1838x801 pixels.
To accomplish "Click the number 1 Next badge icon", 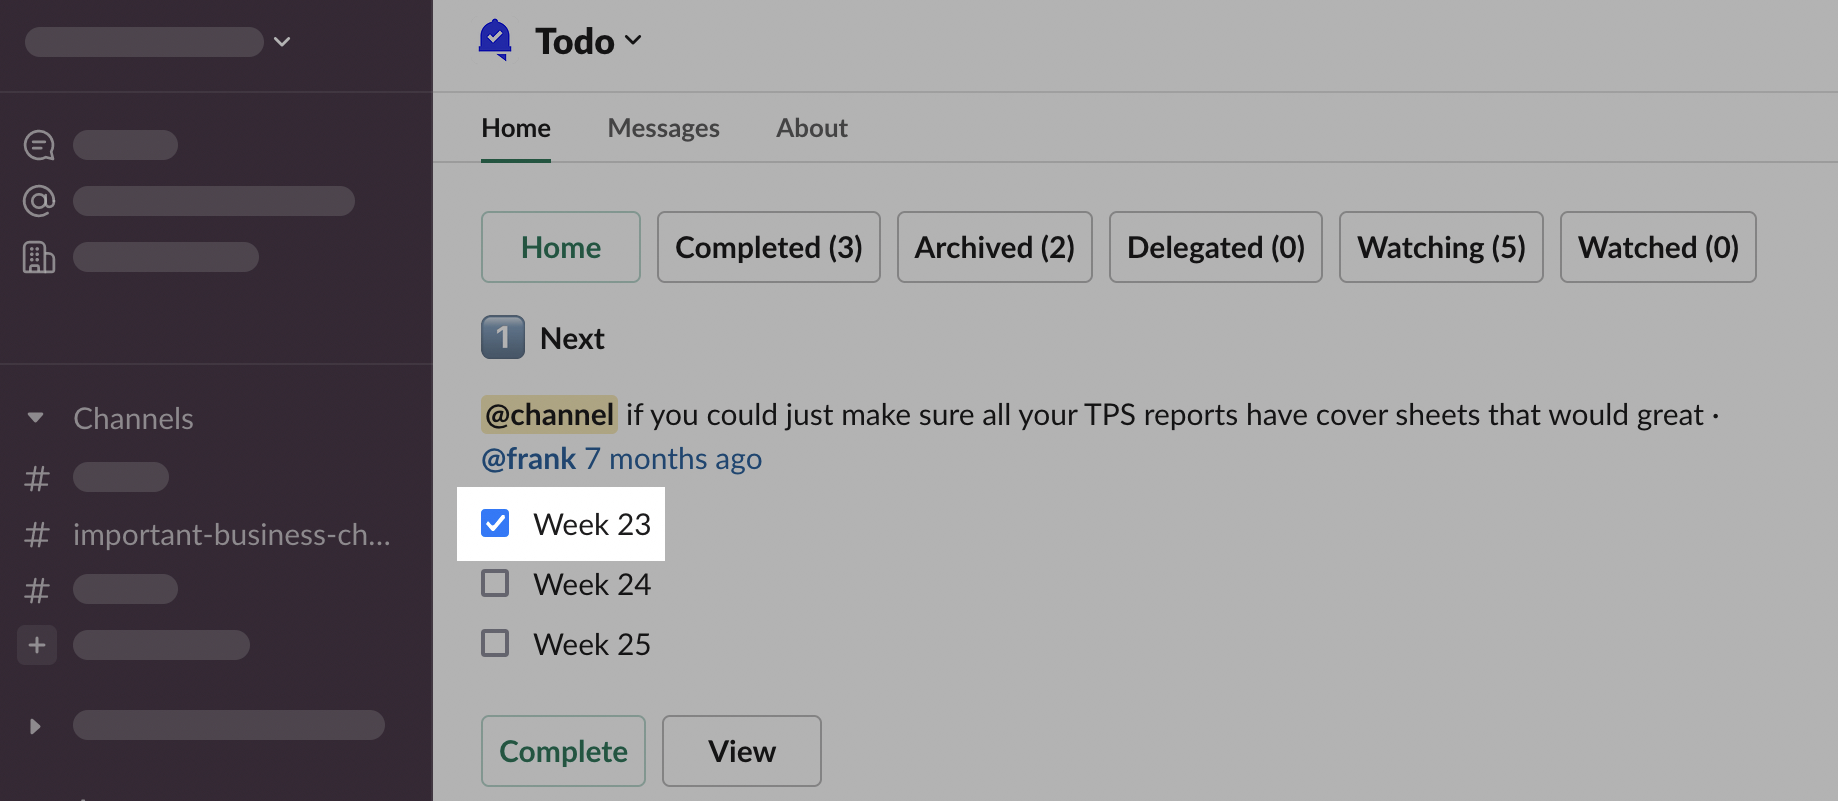I will pyautogui.click(x=502, y=338).
